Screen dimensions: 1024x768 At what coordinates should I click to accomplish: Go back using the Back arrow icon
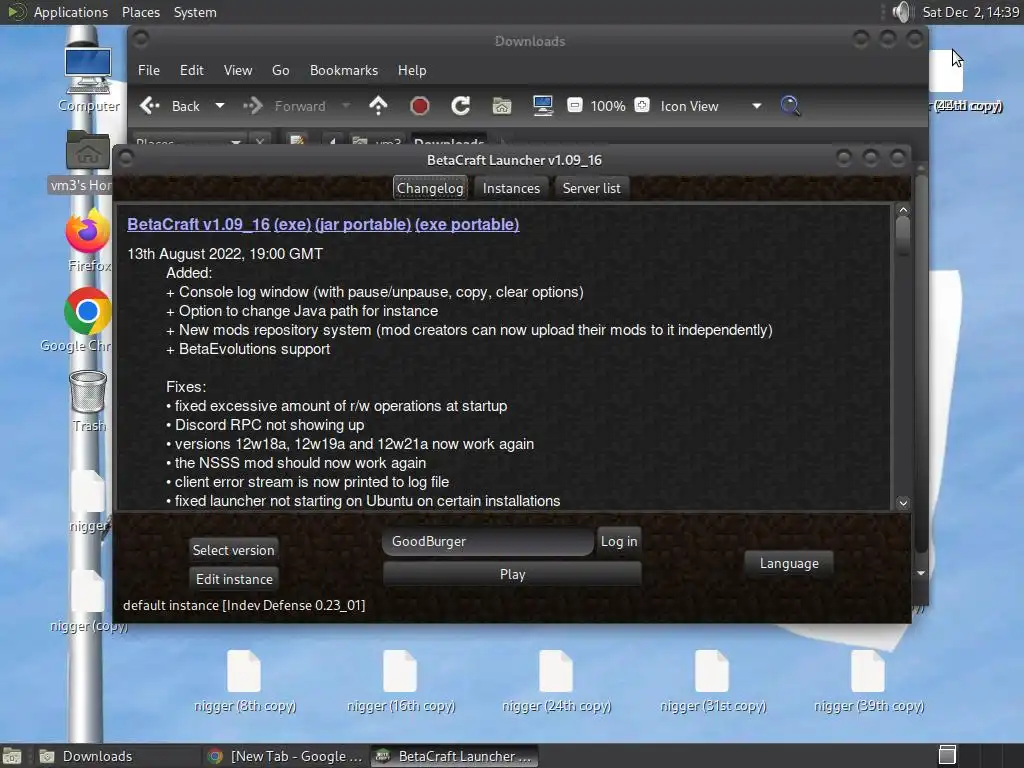tap(150, 106)
